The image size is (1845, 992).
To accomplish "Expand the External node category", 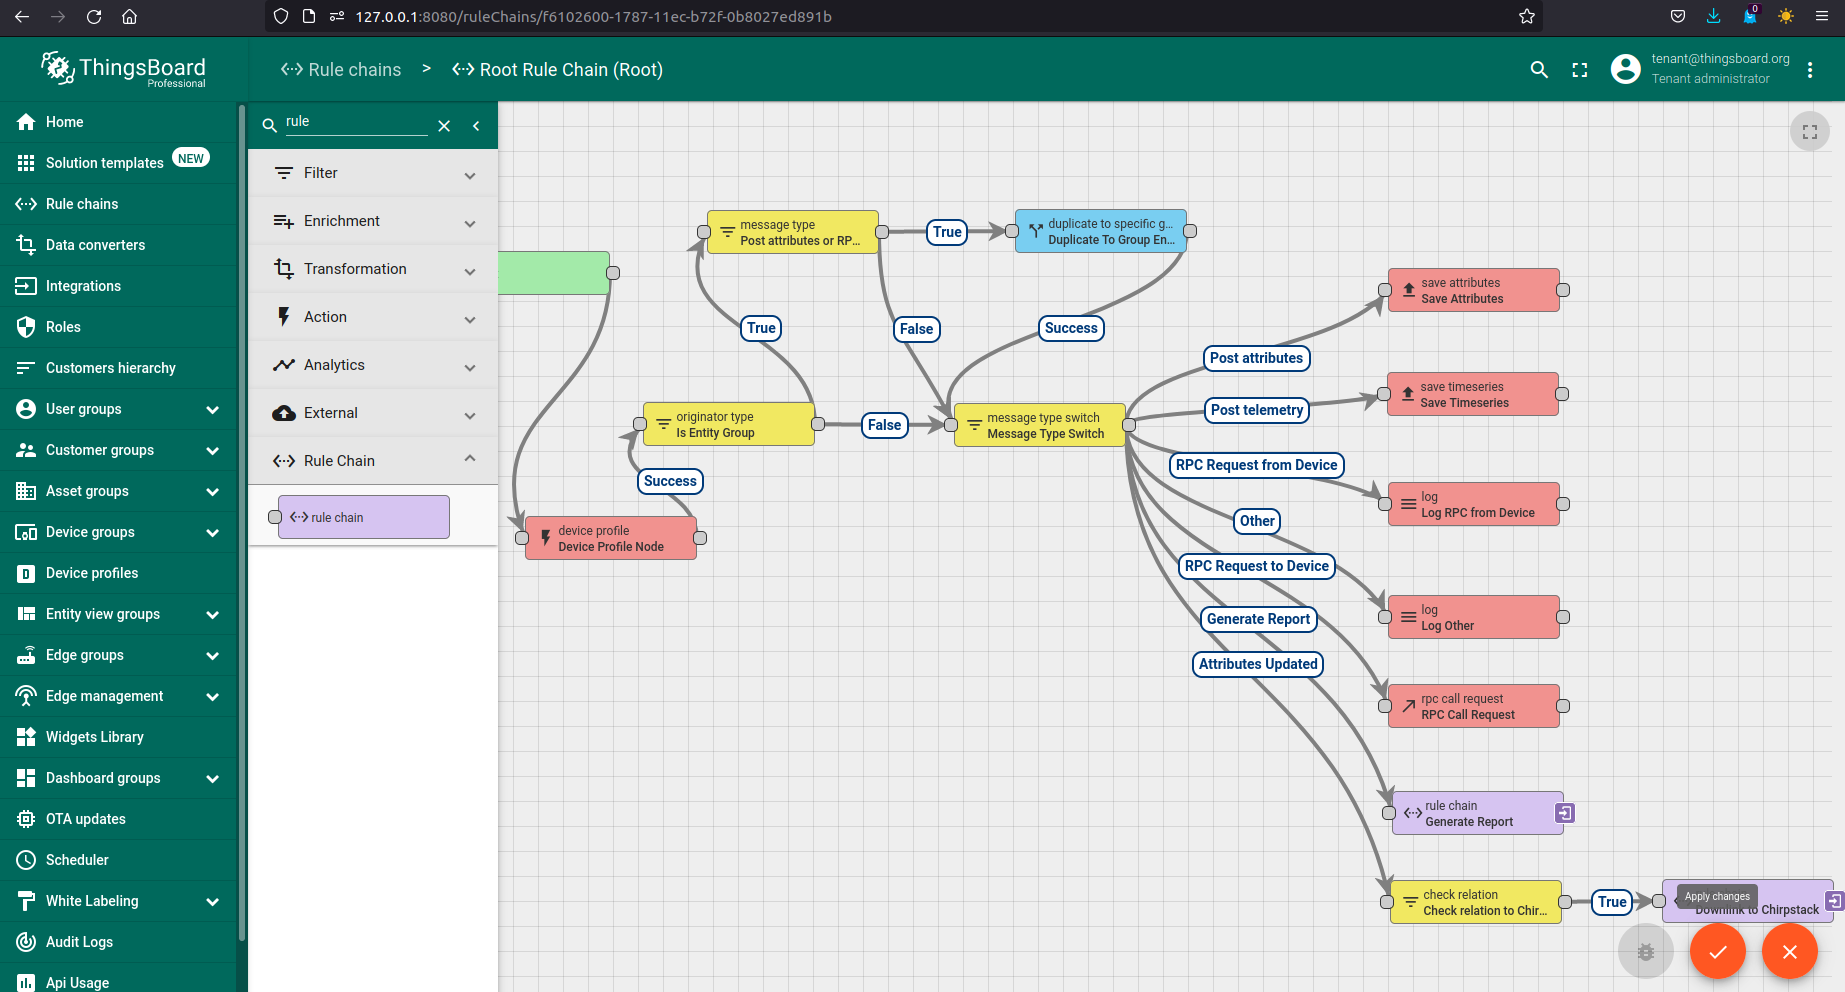I will 373,413.
